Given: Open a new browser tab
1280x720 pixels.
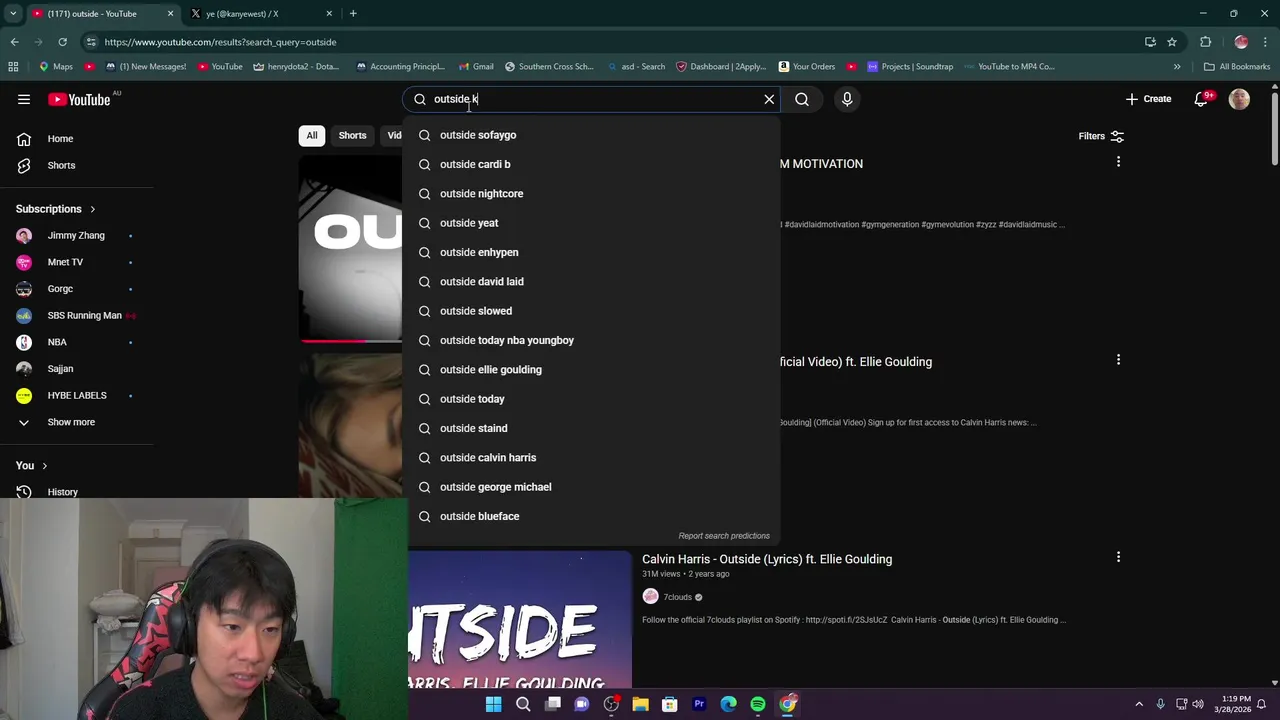Looking at the screenshot, I should pyautogui.click(x=353, y=14).
